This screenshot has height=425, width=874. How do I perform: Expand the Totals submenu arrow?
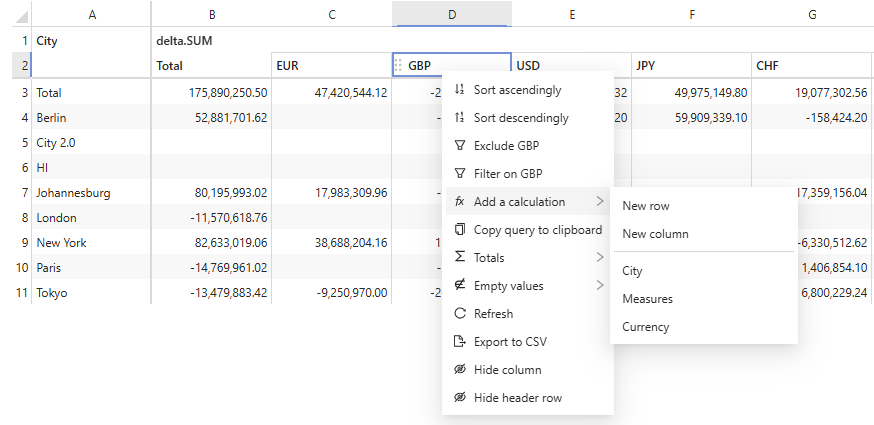[x=600, y=257]
